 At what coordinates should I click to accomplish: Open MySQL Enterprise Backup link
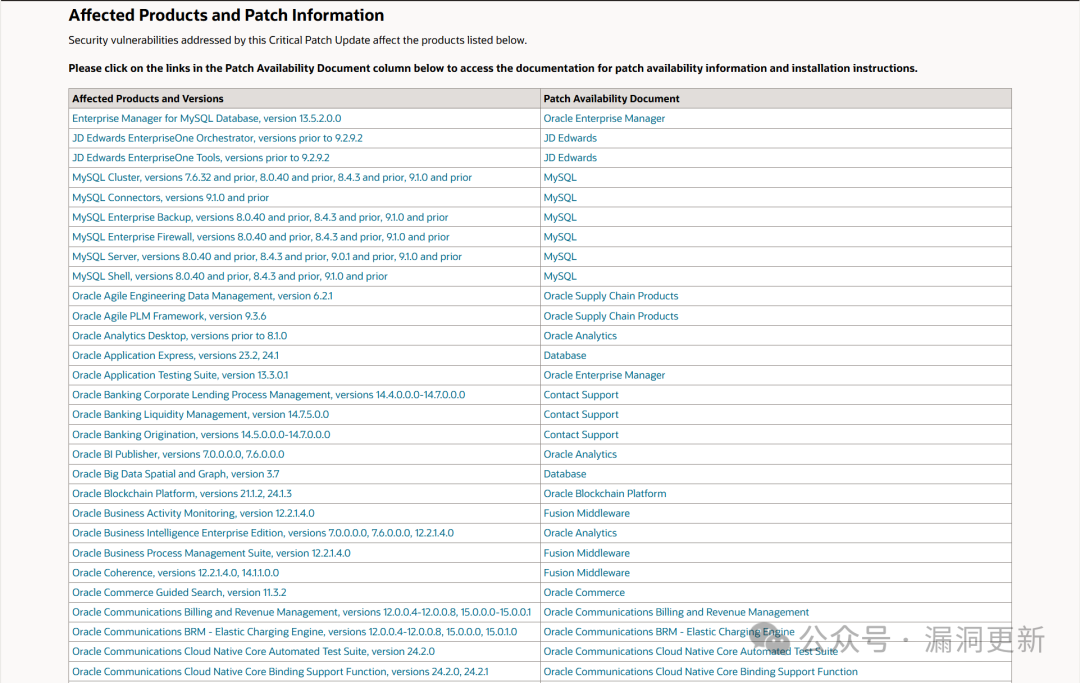tap(260, 218)
